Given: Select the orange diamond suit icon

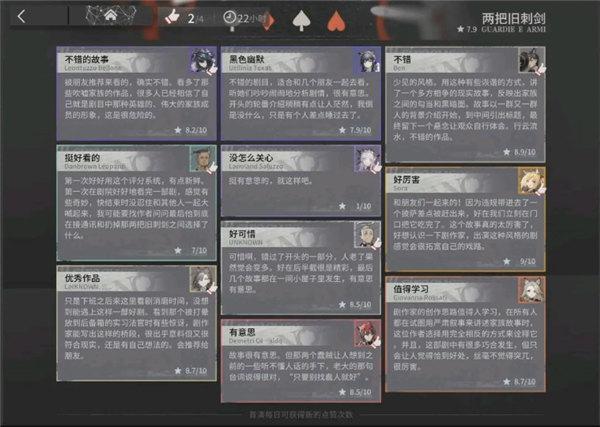Looking at the screenshot, I should pos(269,21).
